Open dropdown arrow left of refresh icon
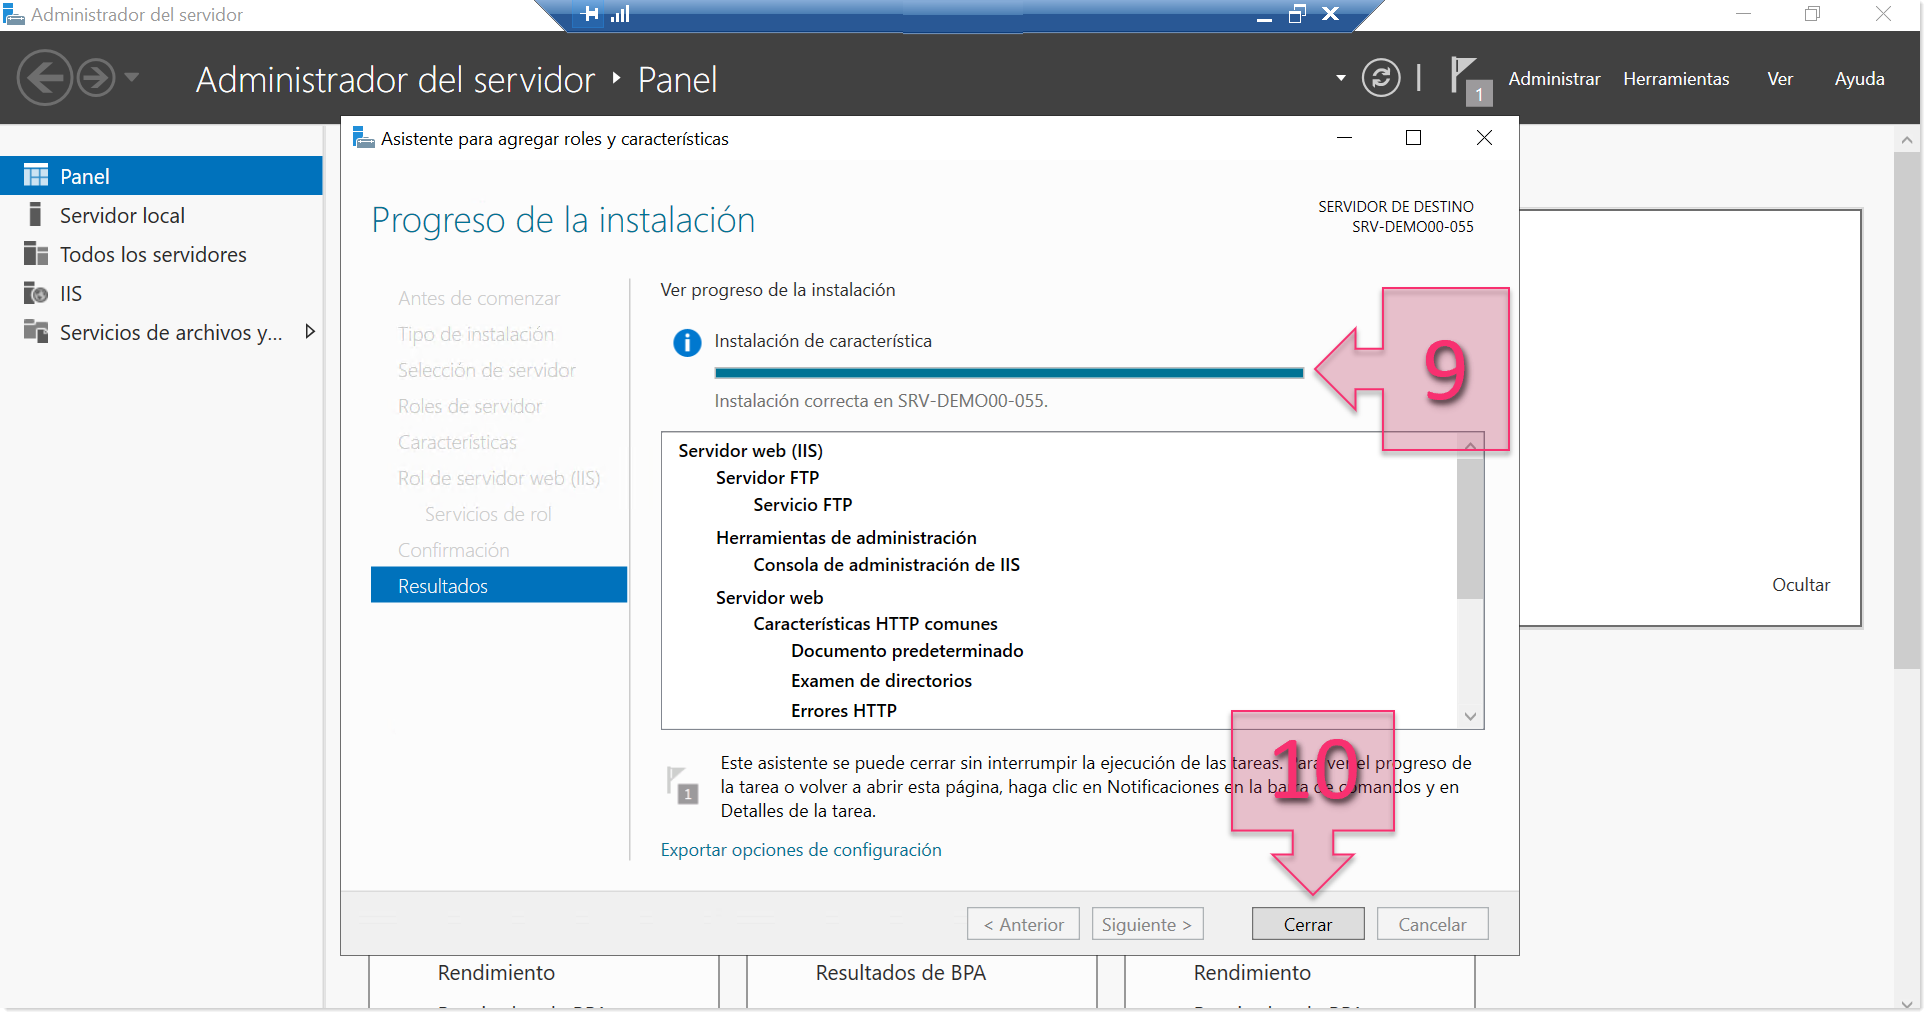Viewport: 1926px width, 1016px height. (1341, 78)
